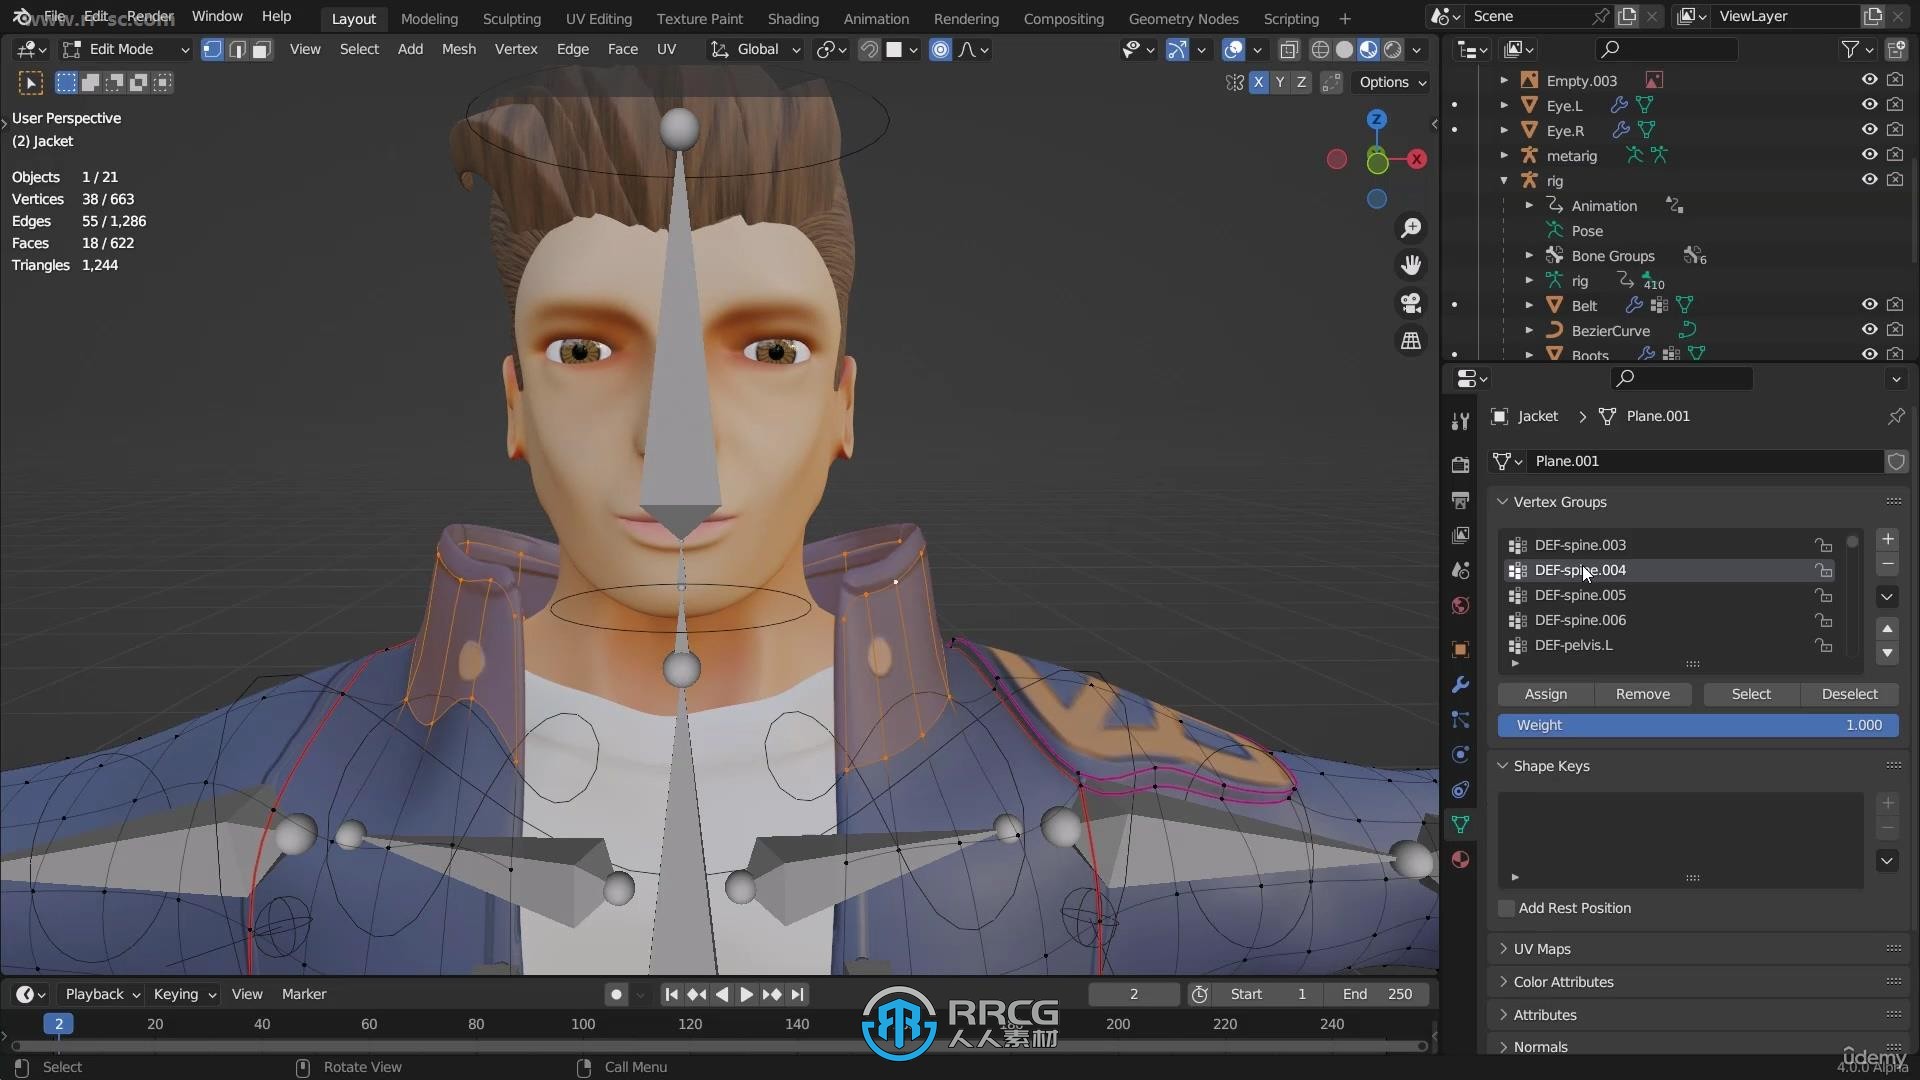The width and height of the screenshot is (1920, 1080).
Task: Select edge select mode icon
Action: (237, 49)
